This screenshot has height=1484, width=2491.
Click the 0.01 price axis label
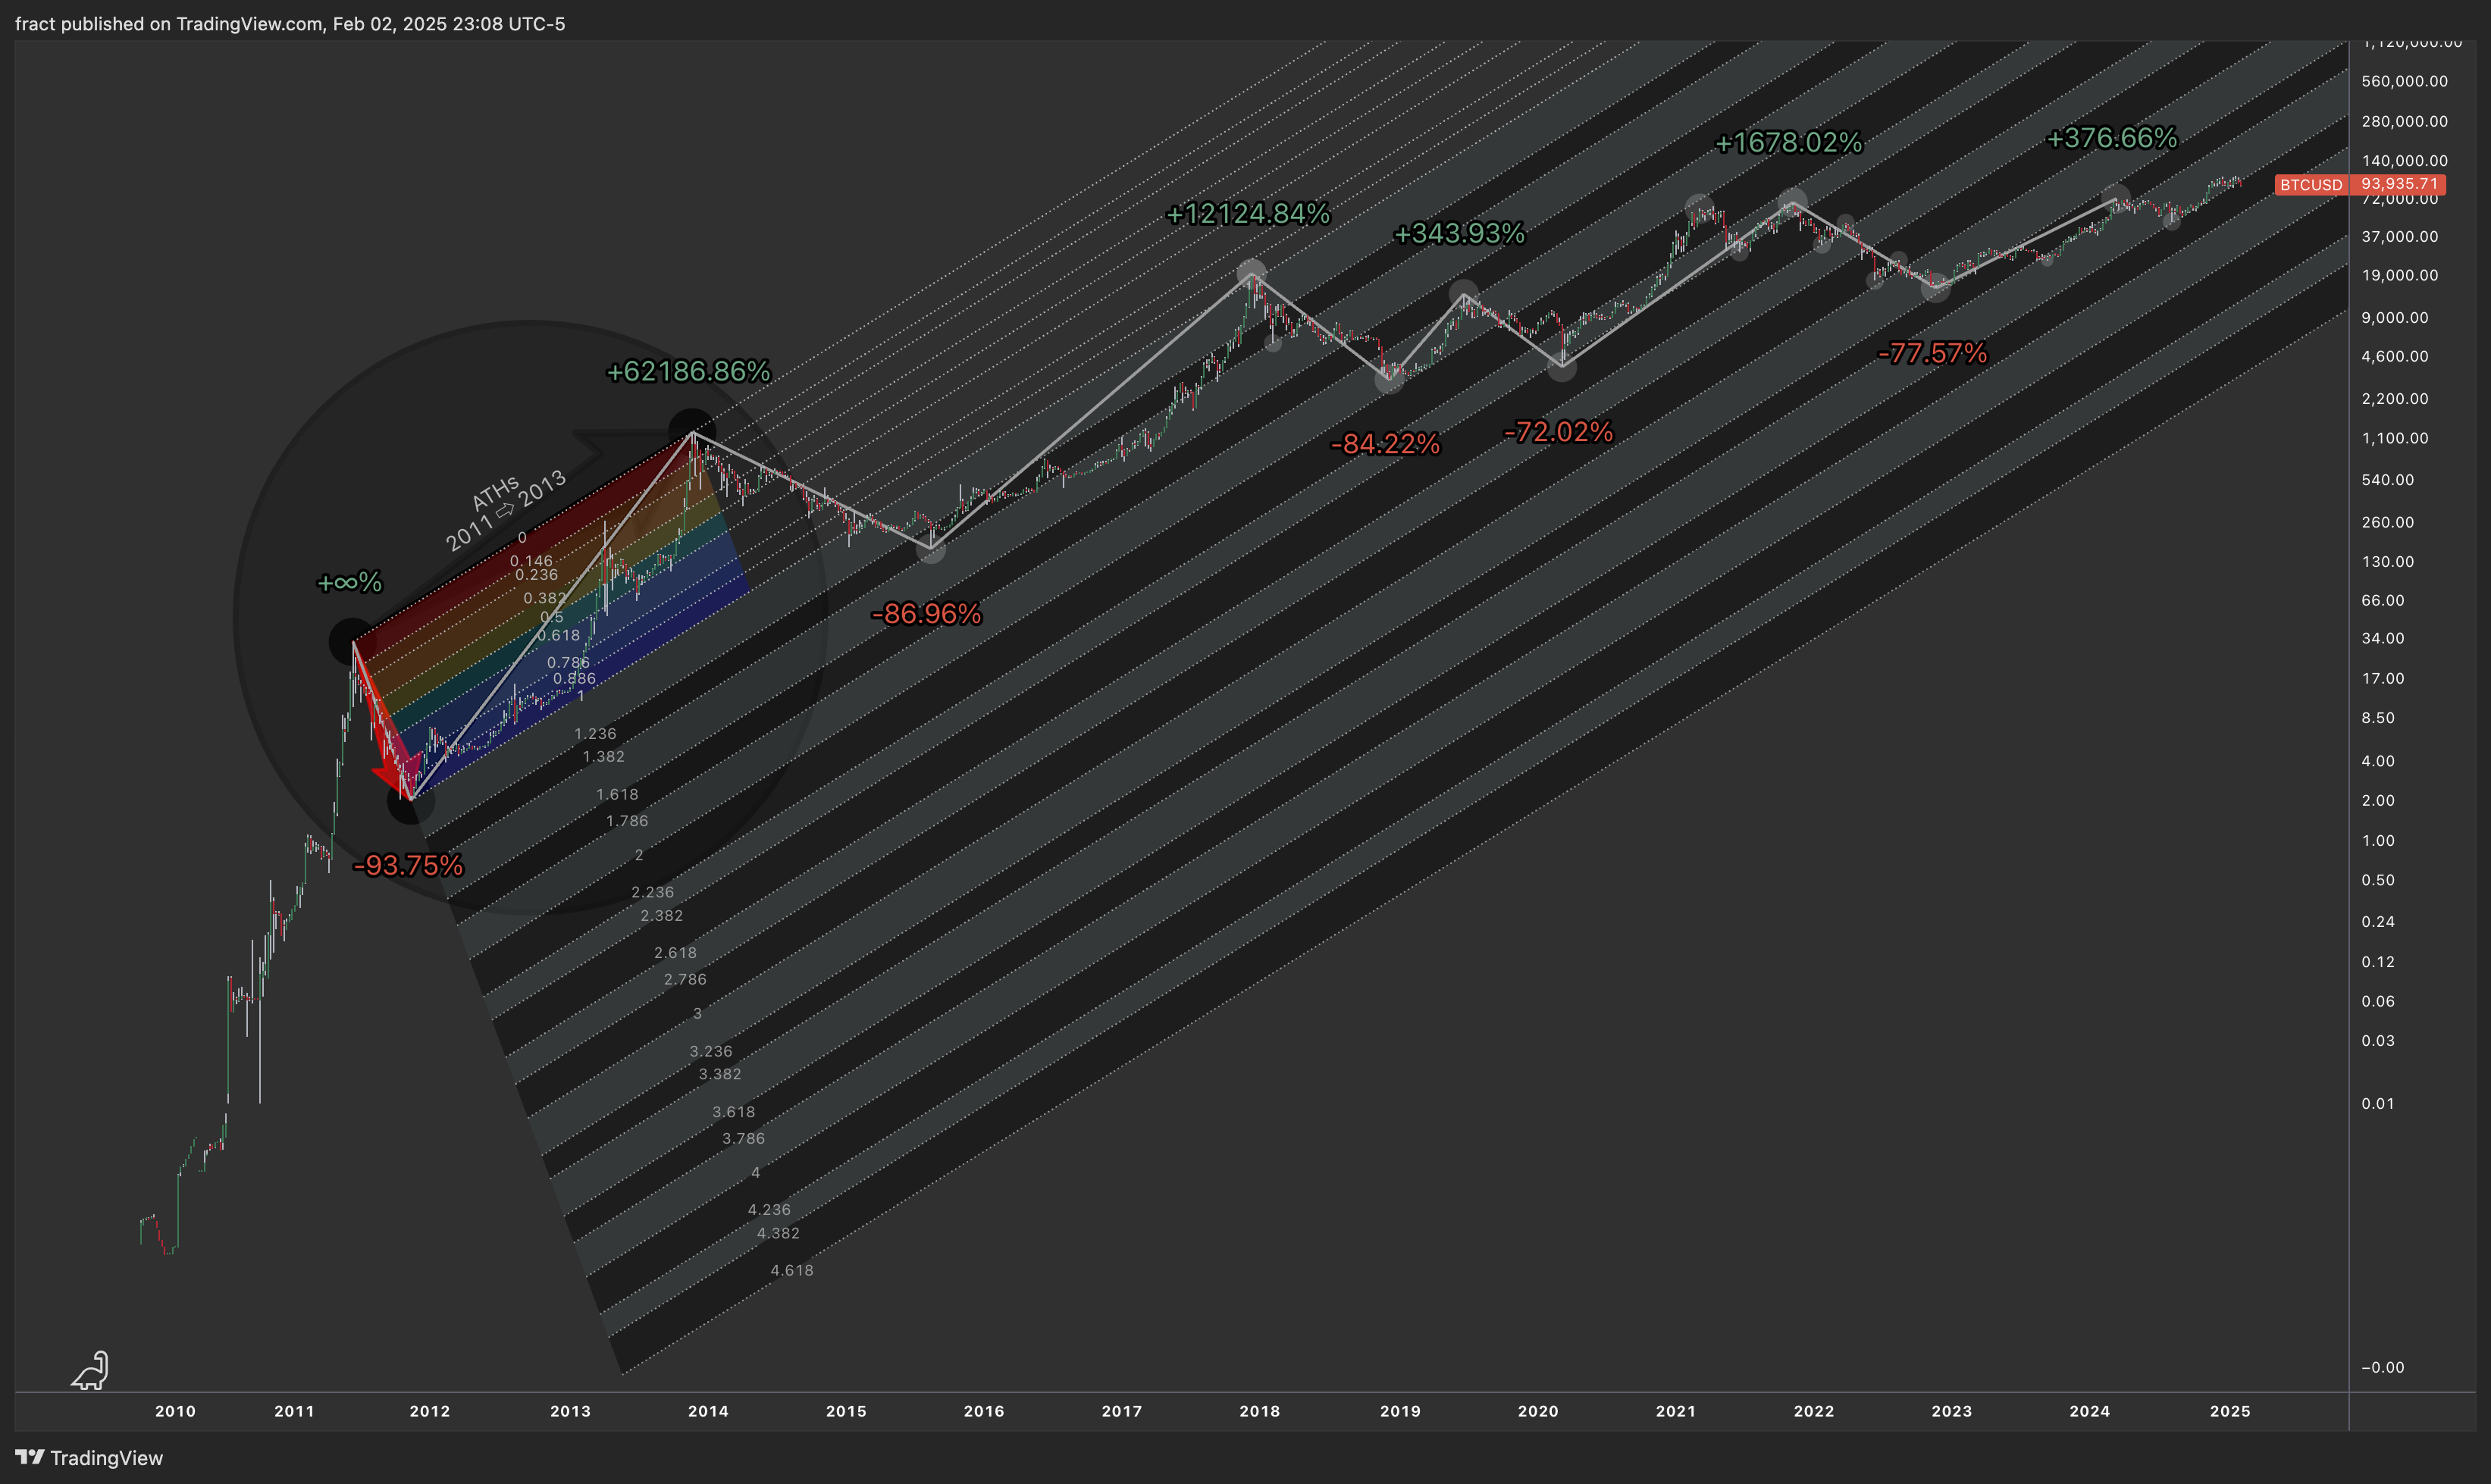tap(2378, 1104)
